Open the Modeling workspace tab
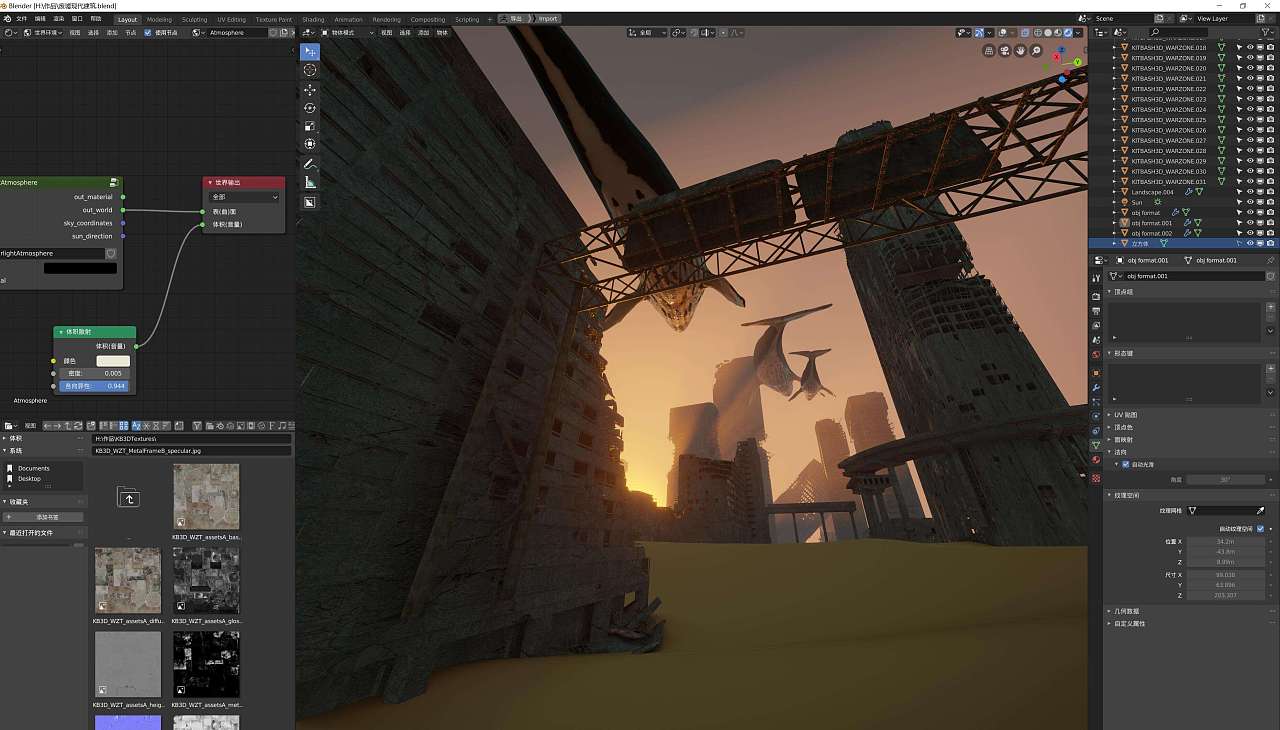Viewport: 1280px width, 730px height. (159, 19)
